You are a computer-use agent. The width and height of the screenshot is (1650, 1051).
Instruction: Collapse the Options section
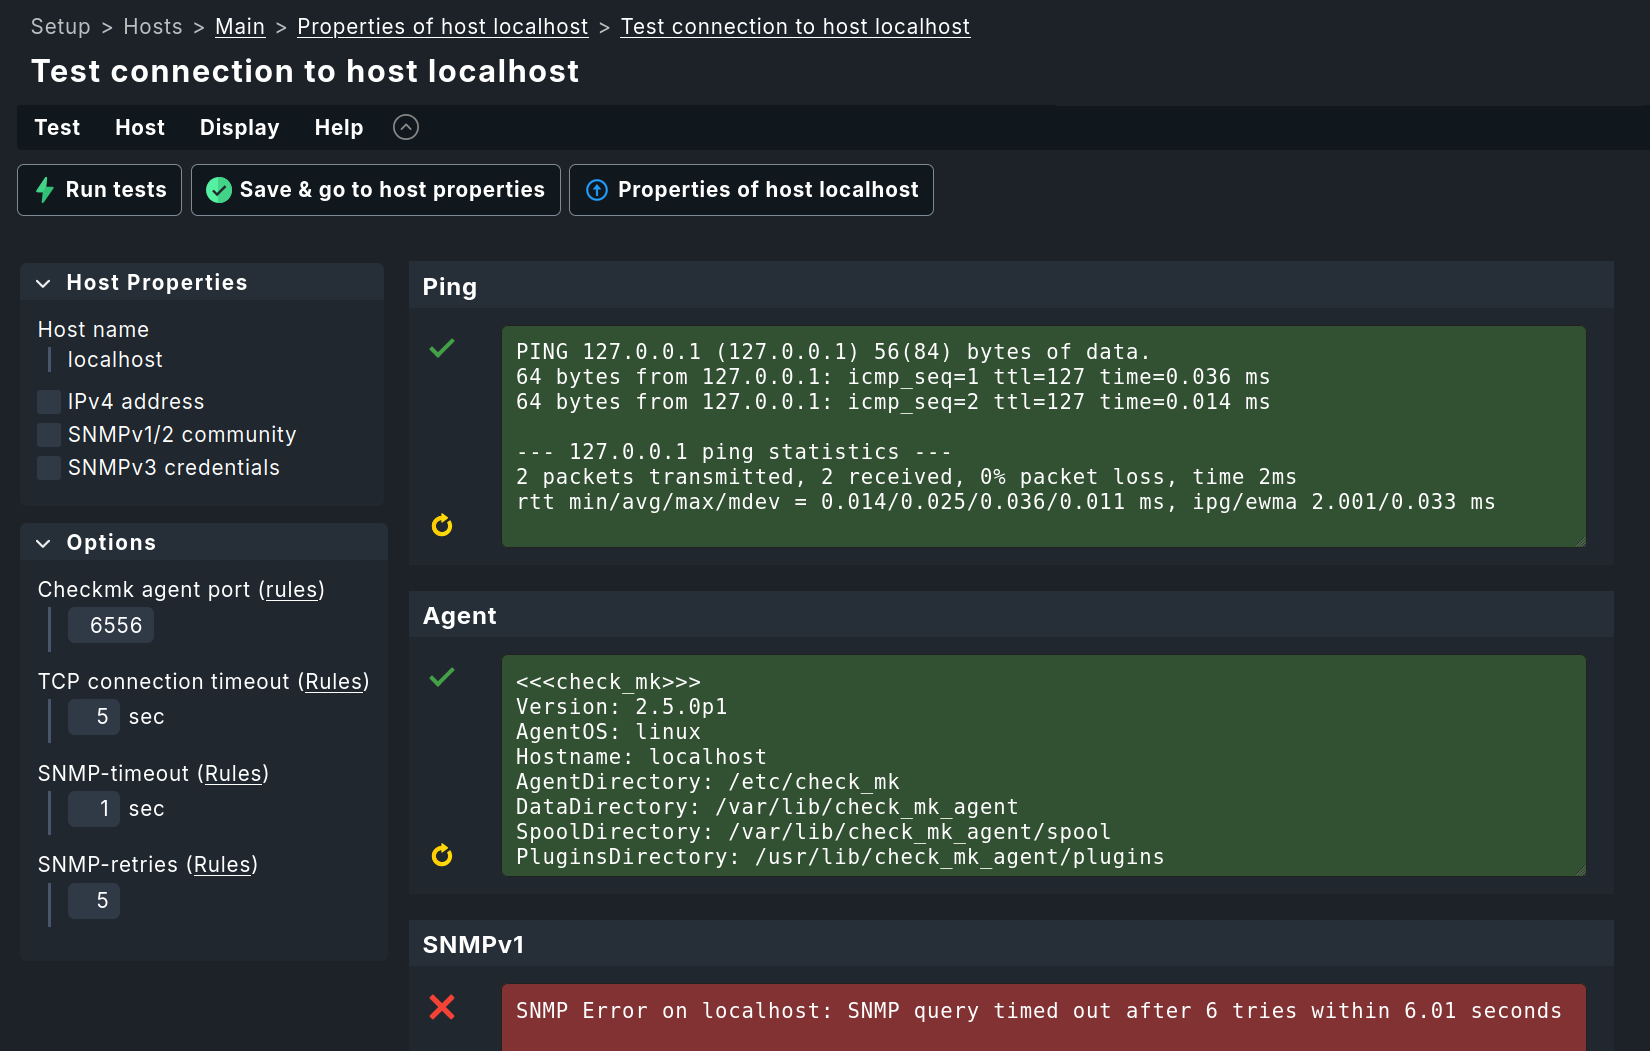click(x=43, y=543)
